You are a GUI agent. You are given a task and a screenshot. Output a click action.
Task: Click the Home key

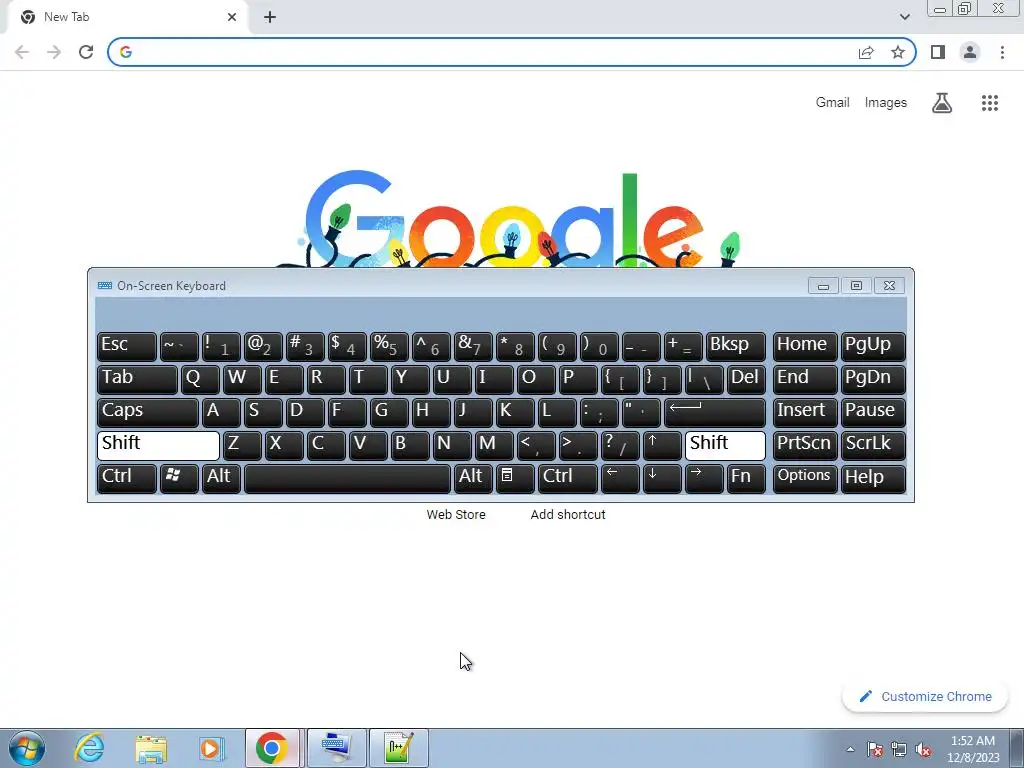point(805,347)
